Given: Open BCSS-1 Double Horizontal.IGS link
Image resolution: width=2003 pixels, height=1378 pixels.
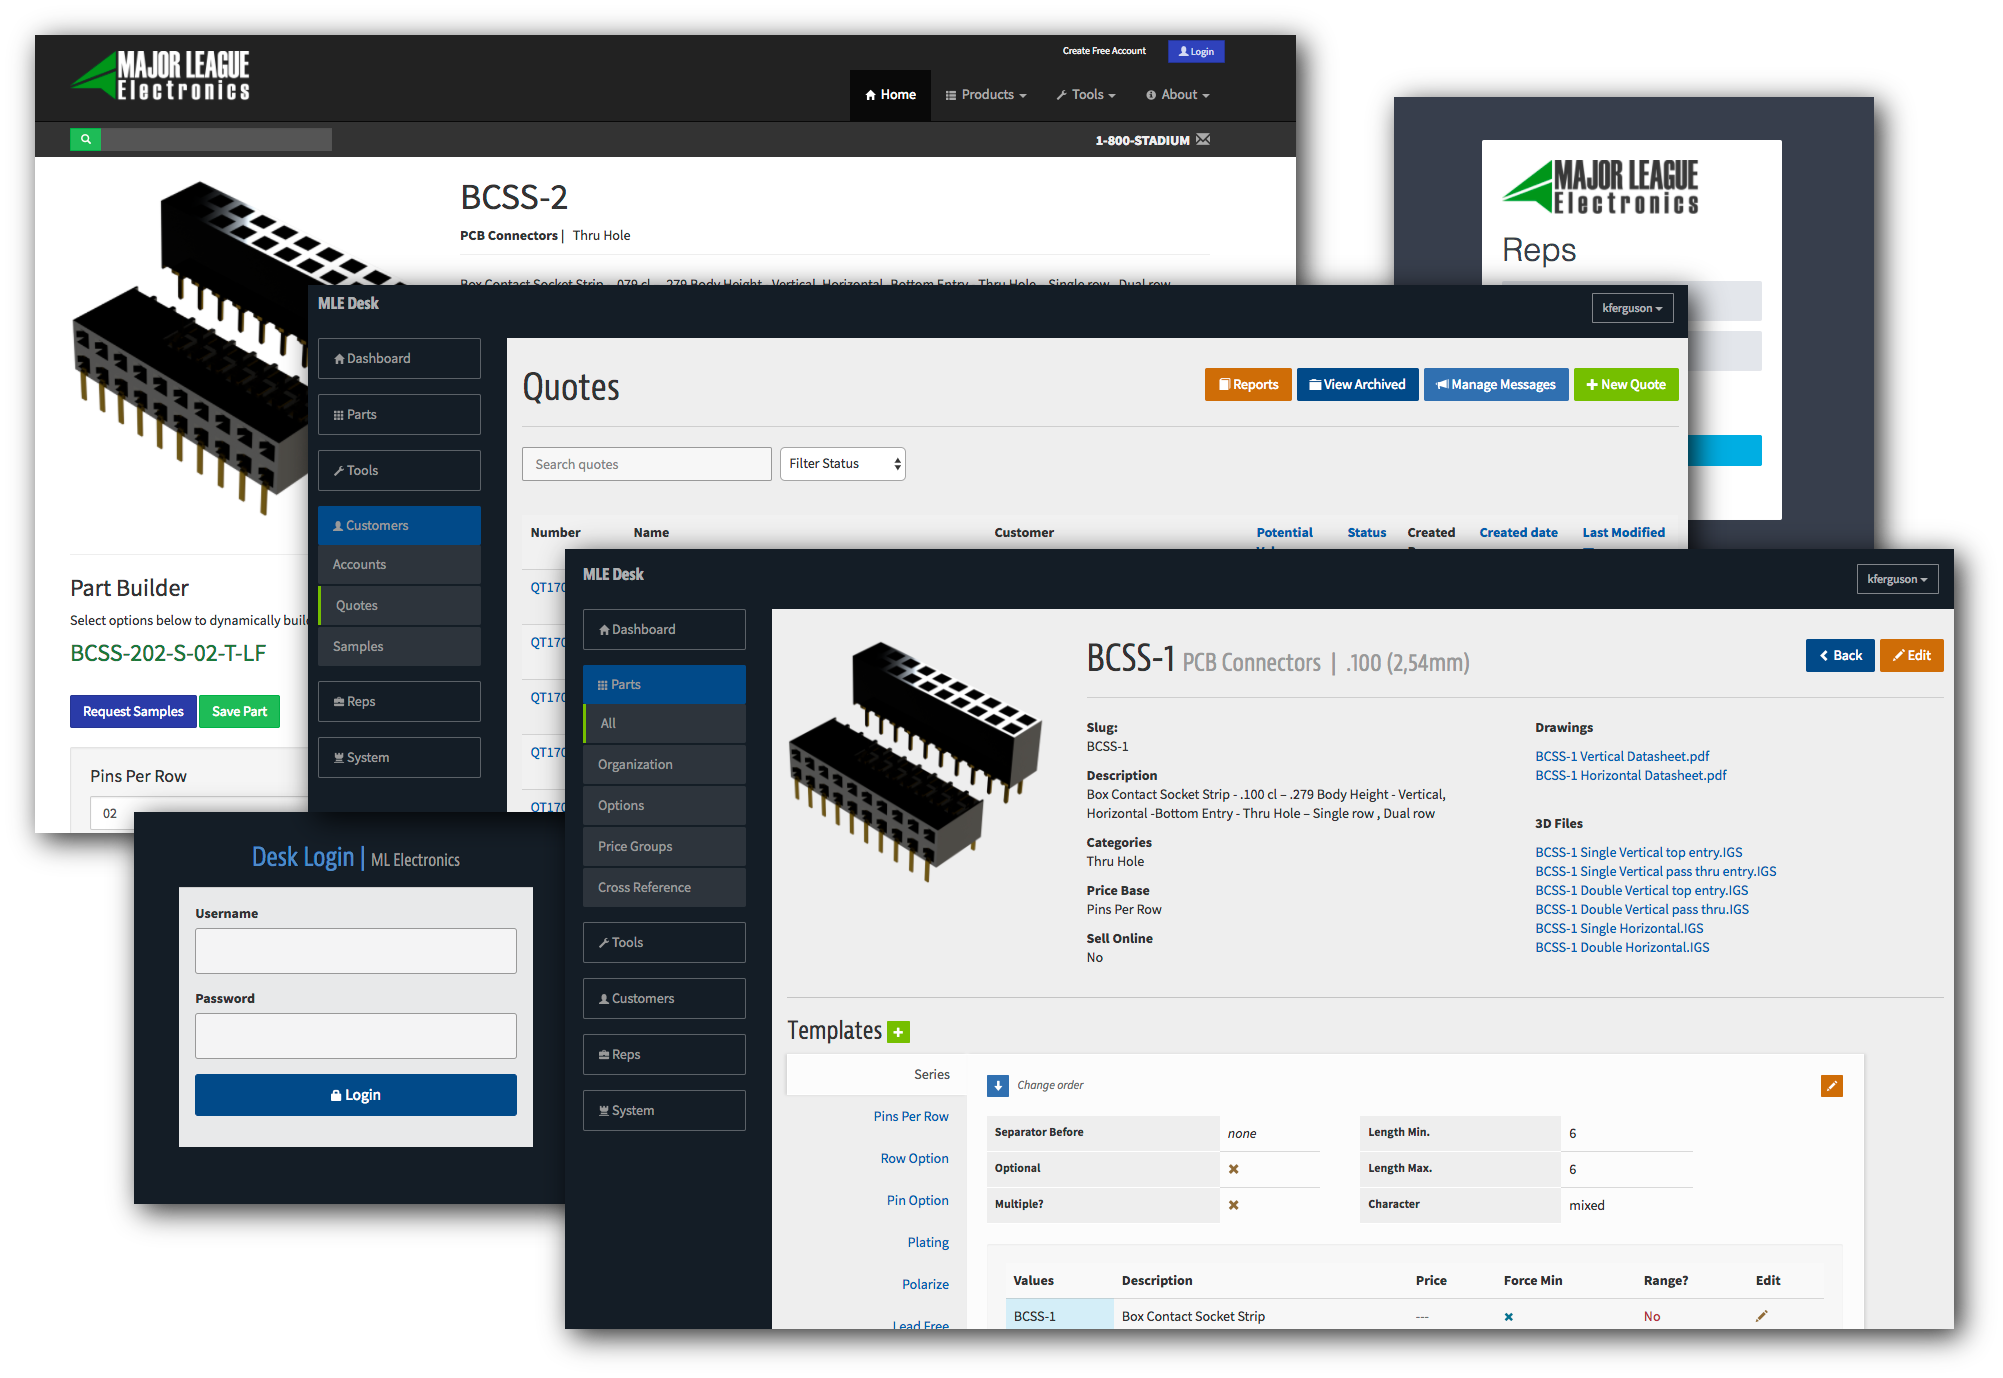Looking at the screenshot, I should 1622,947.
